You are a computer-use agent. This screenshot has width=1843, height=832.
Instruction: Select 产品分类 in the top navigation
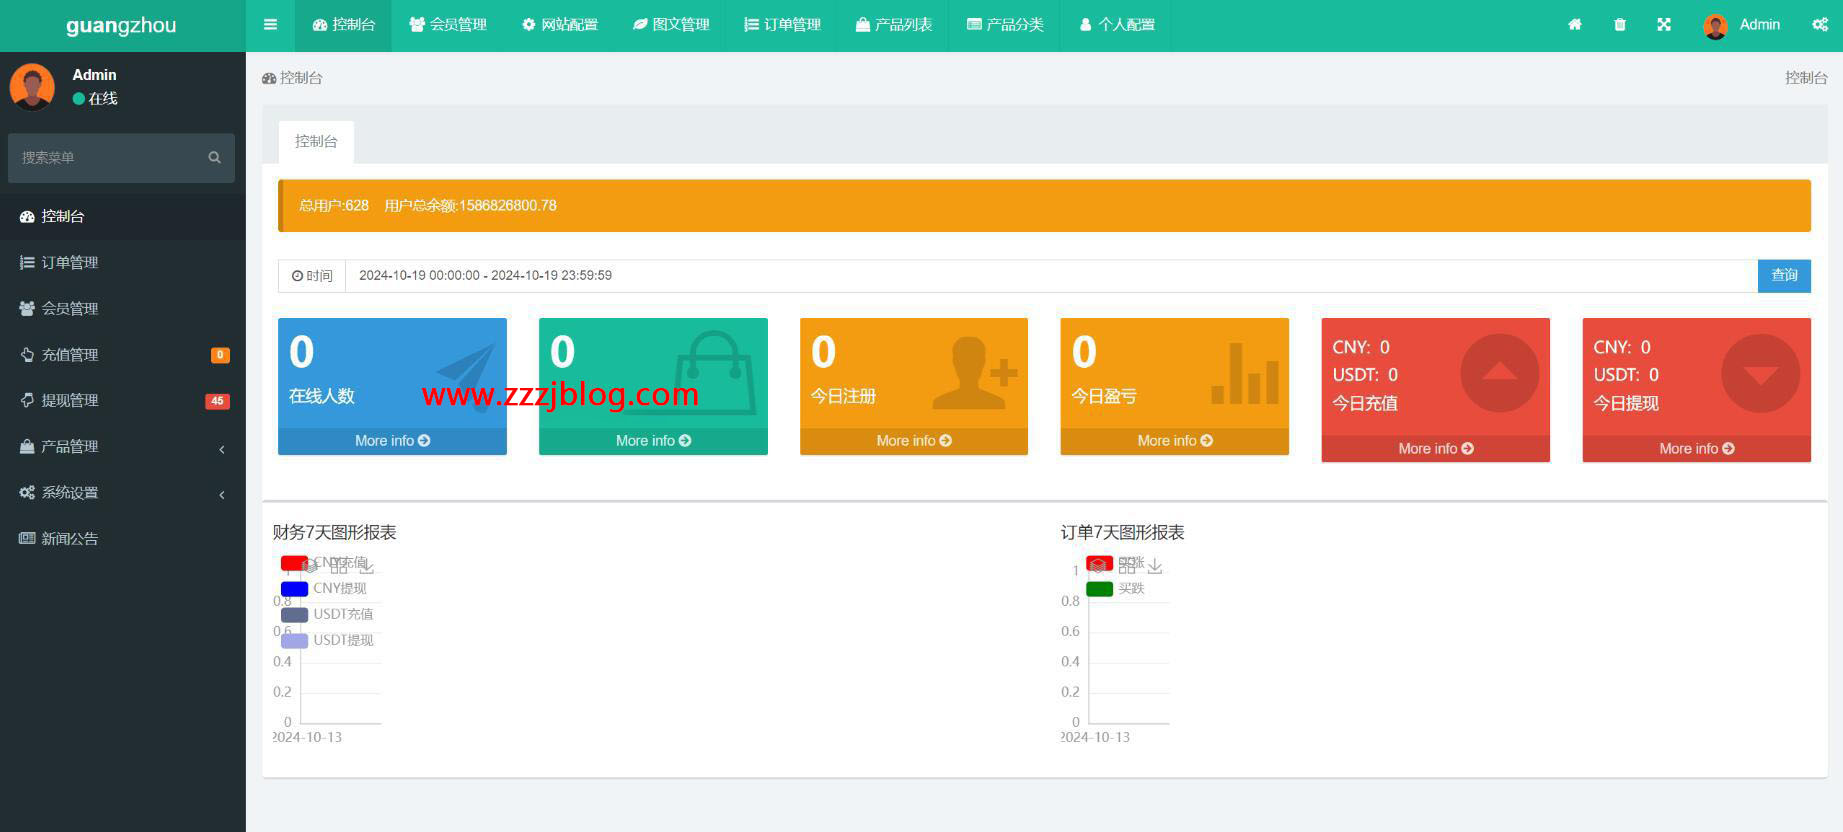coord(1006,25)
